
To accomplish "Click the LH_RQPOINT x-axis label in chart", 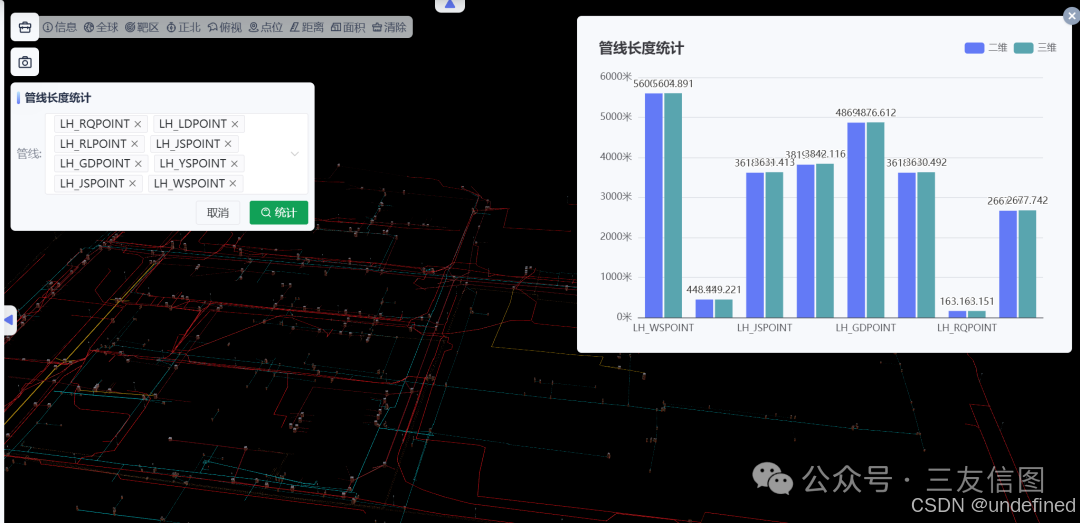I will point(967,328).
